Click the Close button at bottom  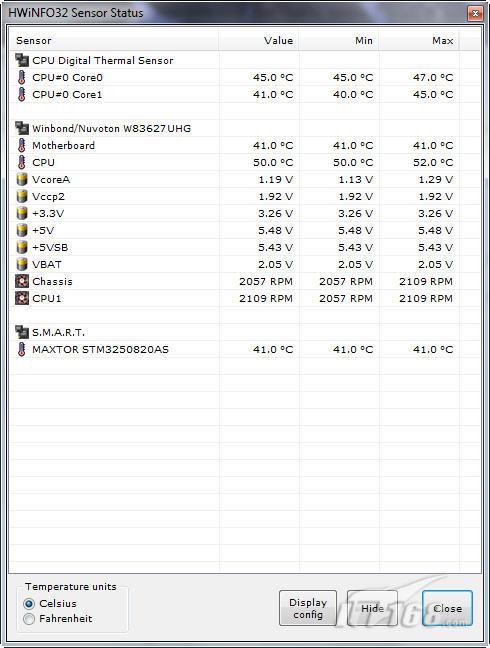(447, 608)
